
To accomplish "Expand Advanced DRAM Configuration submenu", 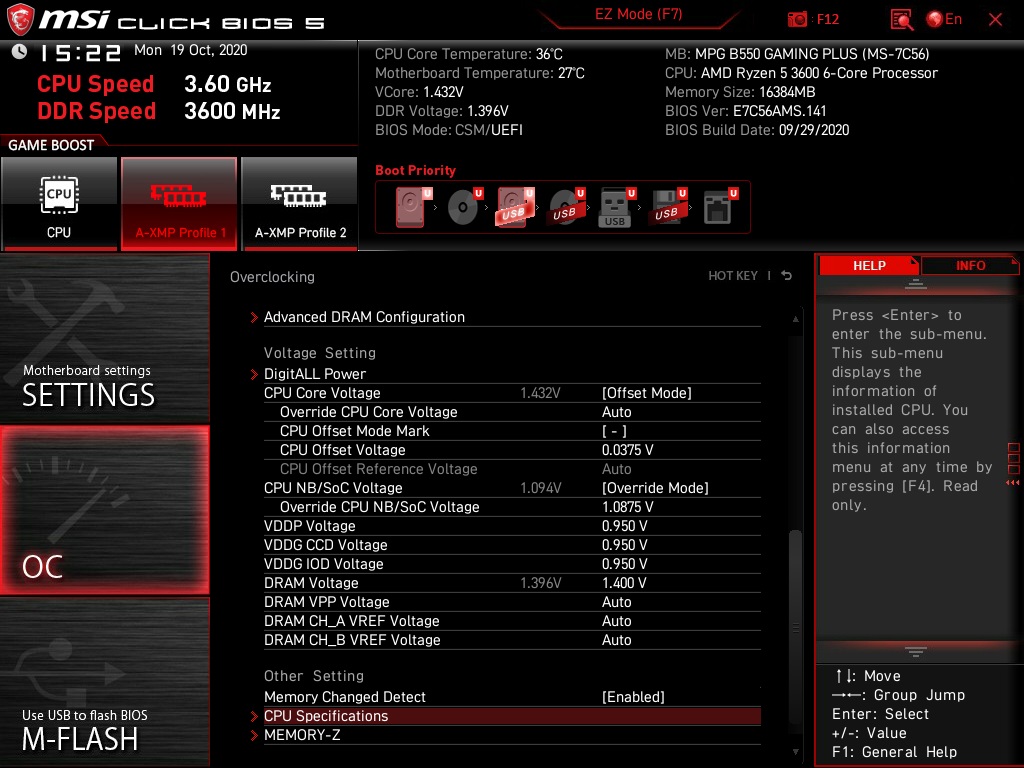I will coord(363,317).
